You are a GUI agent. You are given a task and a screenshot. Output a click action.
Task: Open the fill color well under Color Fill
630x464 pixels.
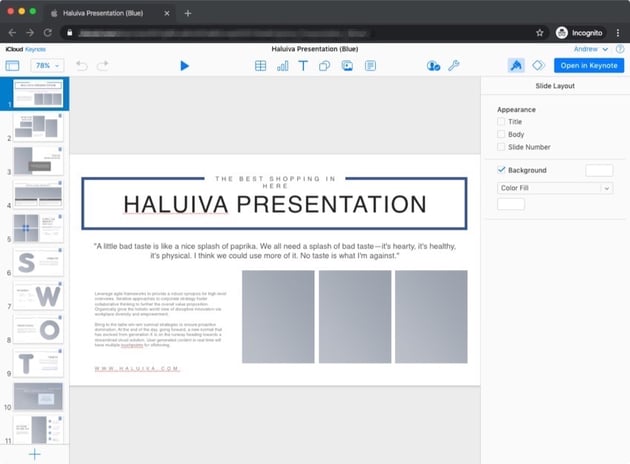(511, 204)
